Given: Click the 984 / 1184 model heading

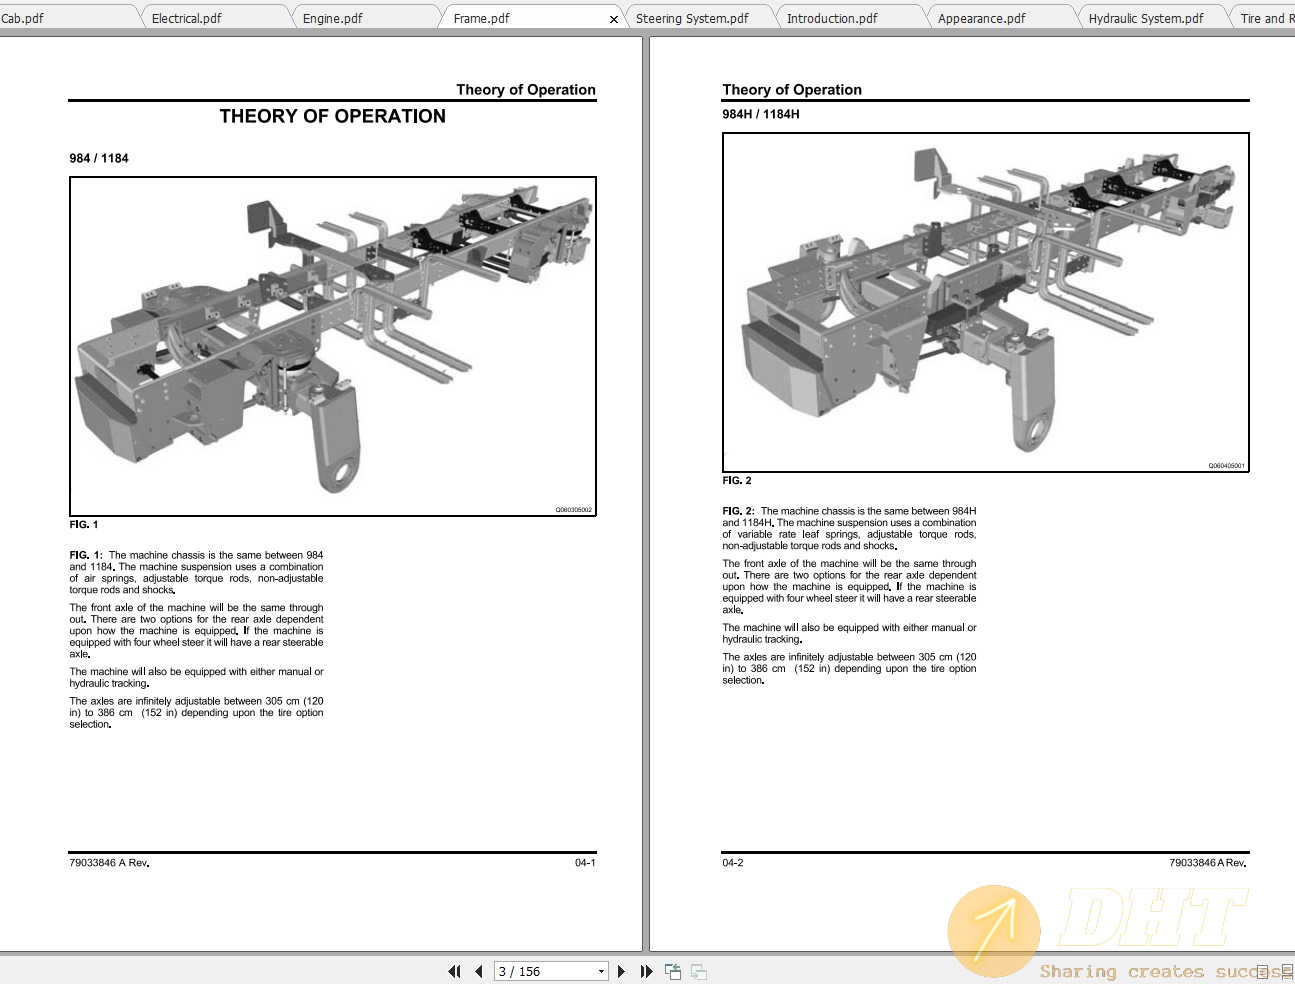Looking at the screenshot, I should coord(99,158).
